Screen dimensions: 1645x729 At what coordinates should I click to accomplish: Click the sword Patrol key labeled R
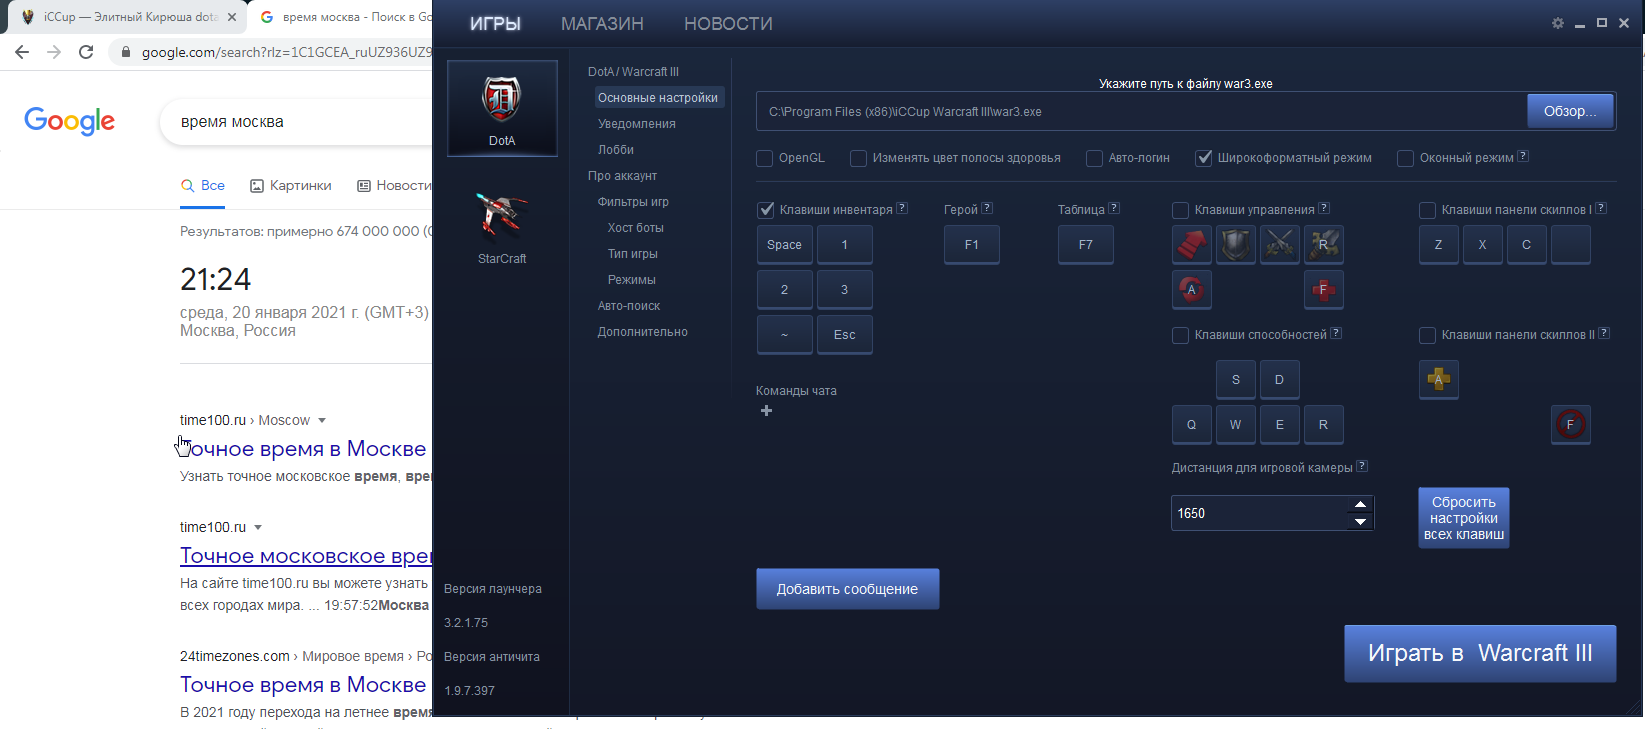[x=1323, y=244]
